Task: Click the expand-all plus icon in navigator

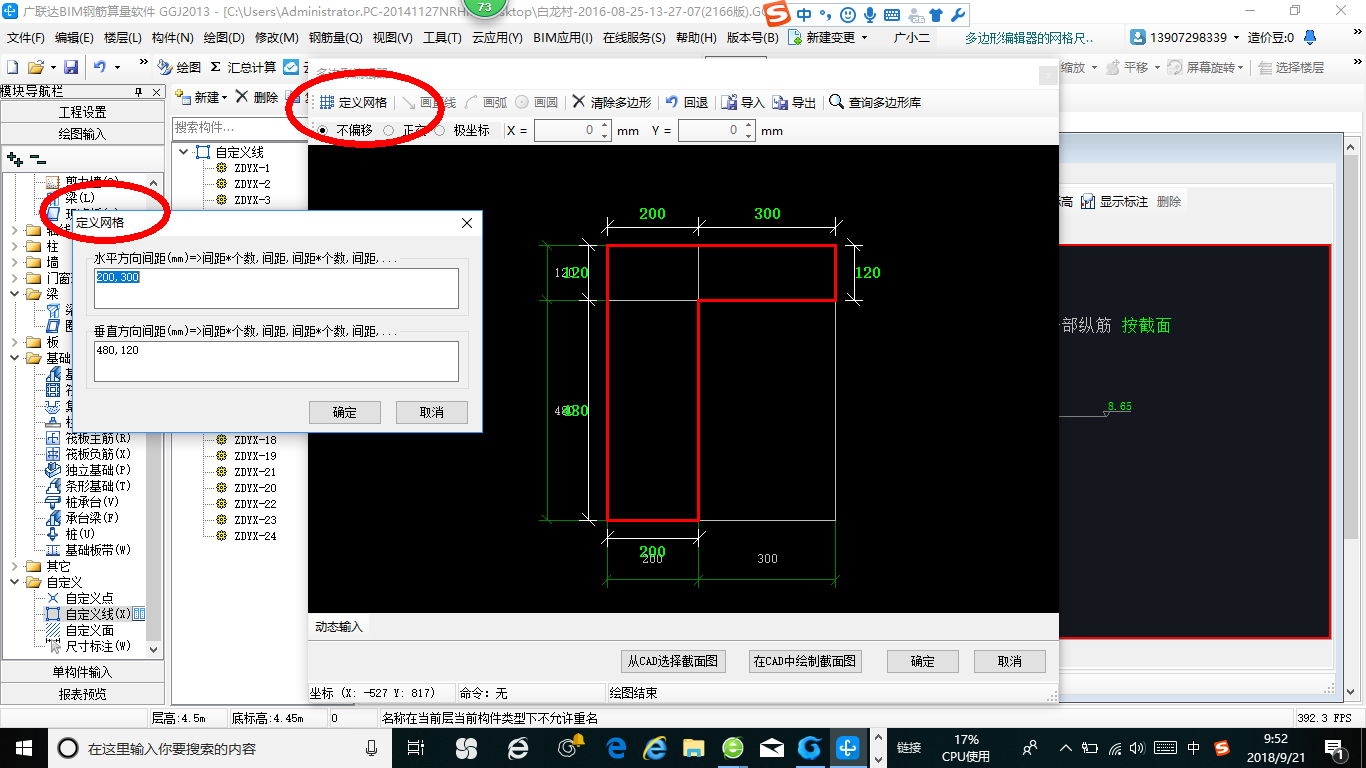Action: pos(14,158)
